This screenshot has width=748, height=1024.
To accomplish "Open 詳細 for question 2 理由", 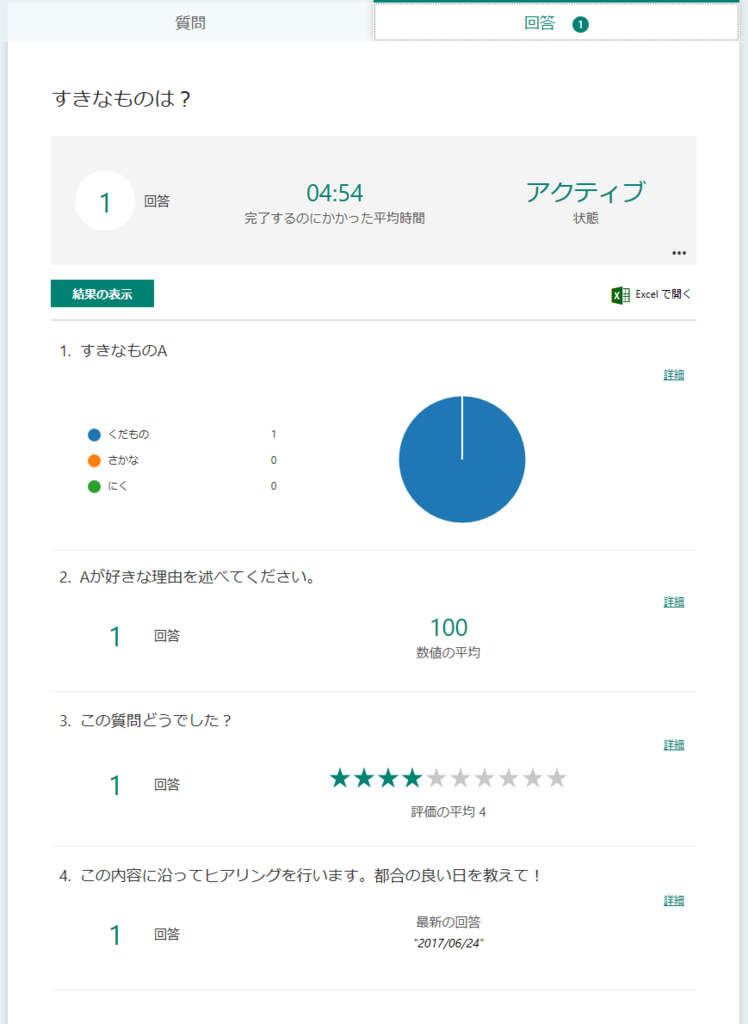I will coord(674,602).
